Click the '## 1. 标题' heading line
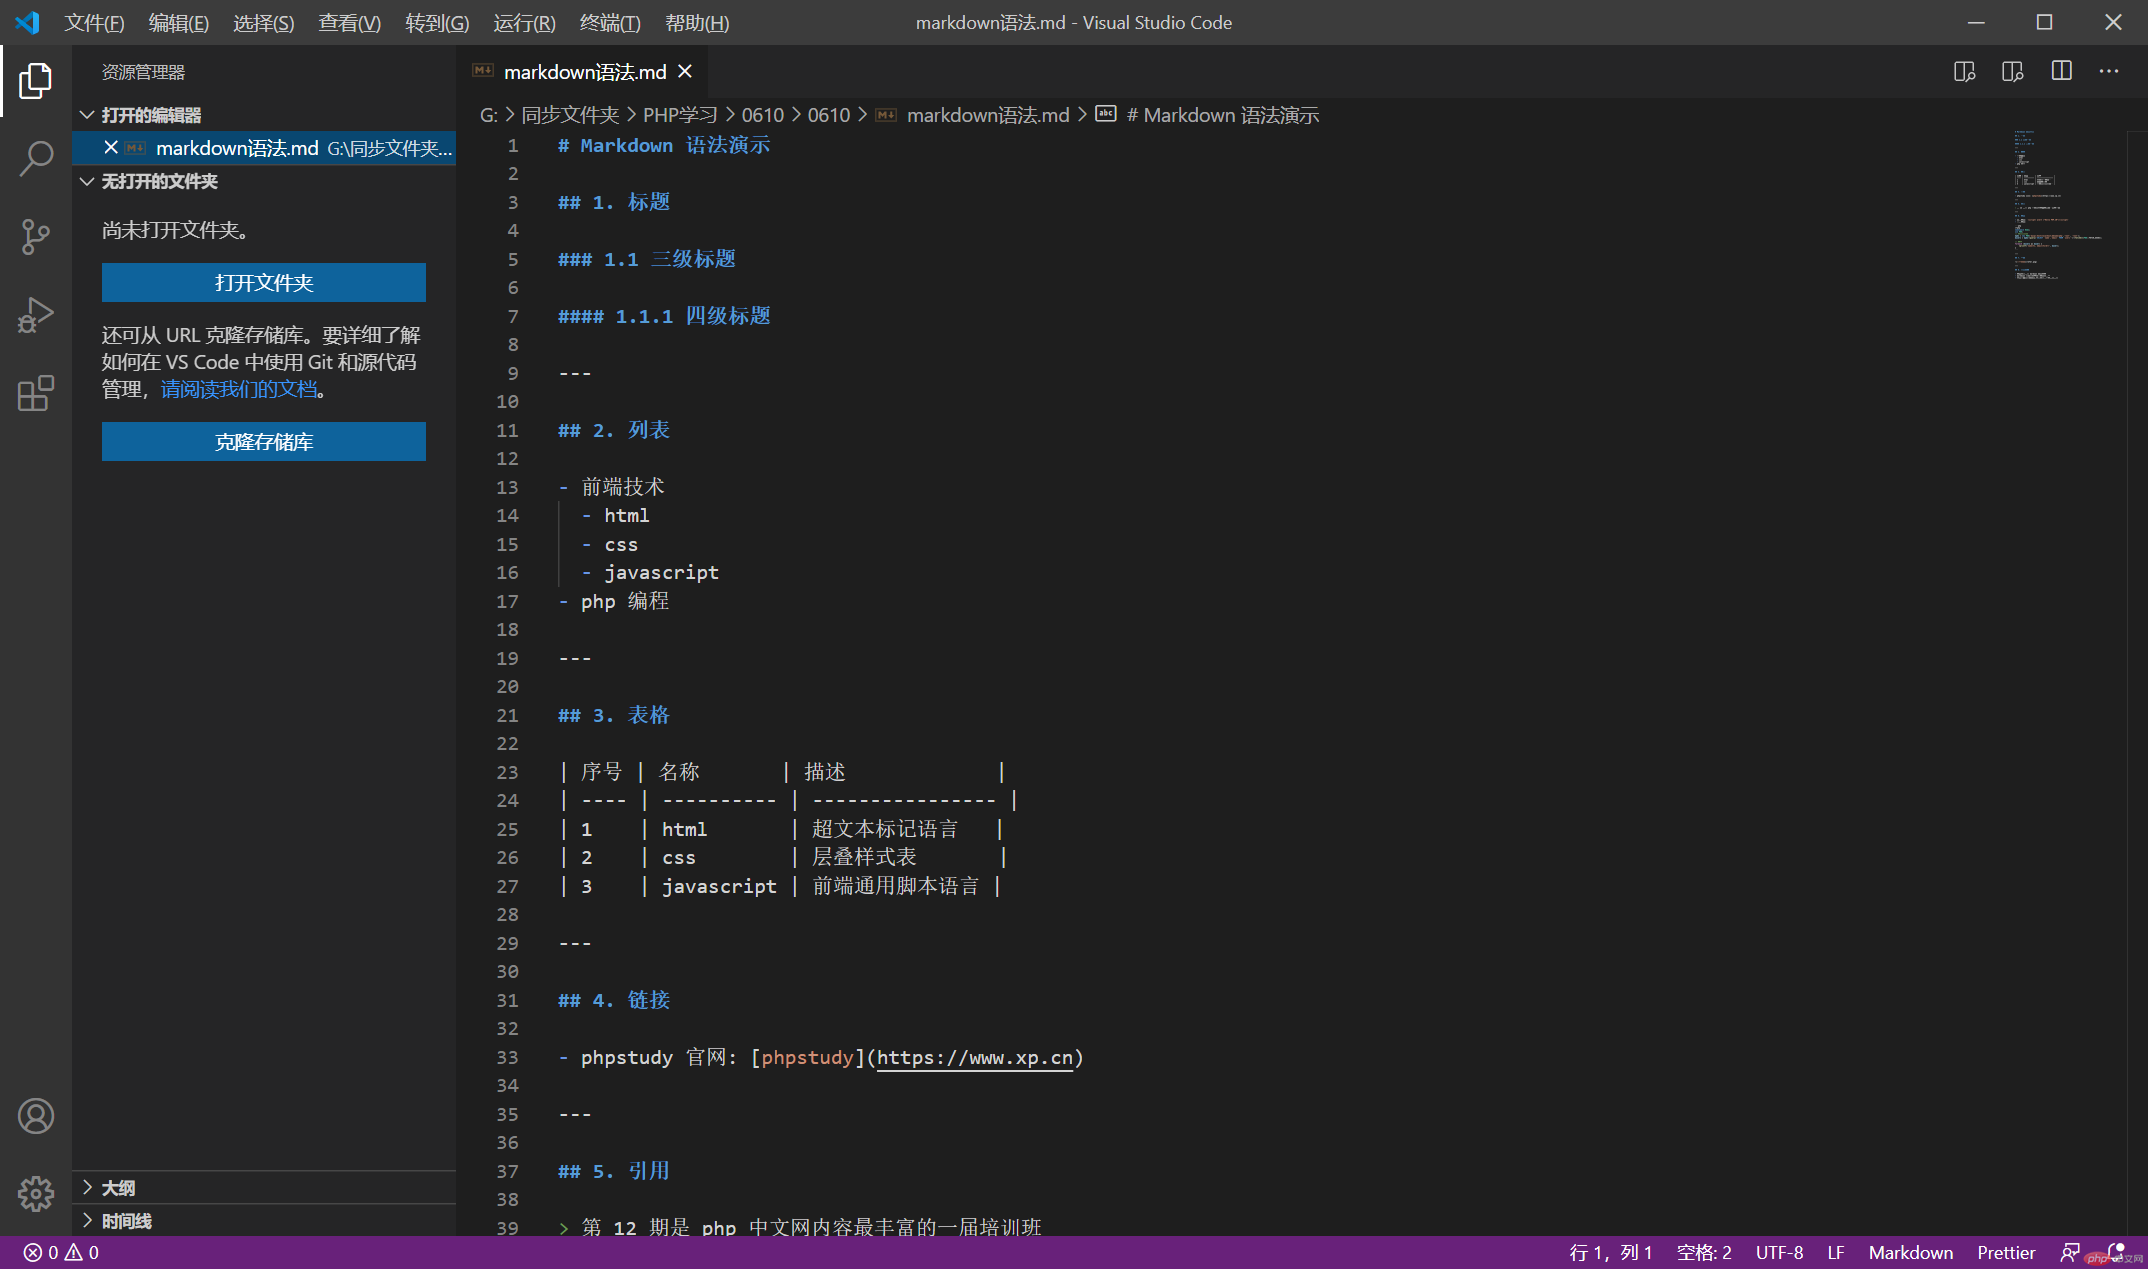The width and height of the screenshot is (2148, 1269). pyautogui.click(x=614, y=202)
